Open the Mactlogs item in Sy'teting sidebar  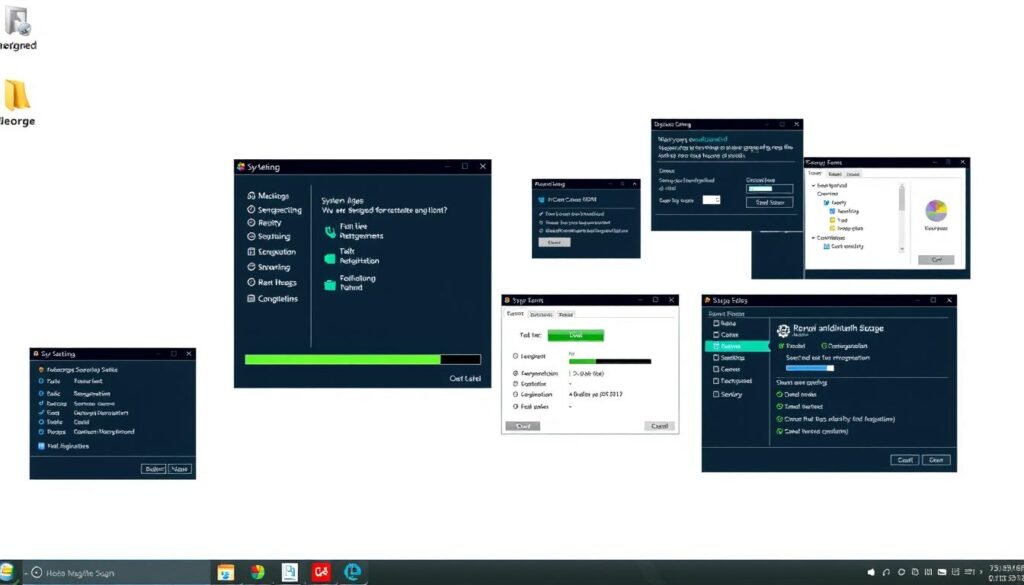point(268,196)
